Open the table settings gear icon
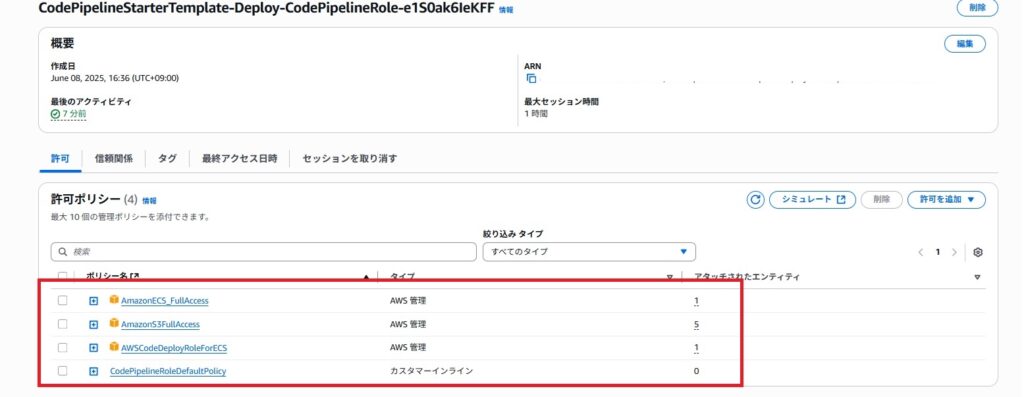This screenshot has height=397, width=1024. pyautogui.click(x=978, y=252)
